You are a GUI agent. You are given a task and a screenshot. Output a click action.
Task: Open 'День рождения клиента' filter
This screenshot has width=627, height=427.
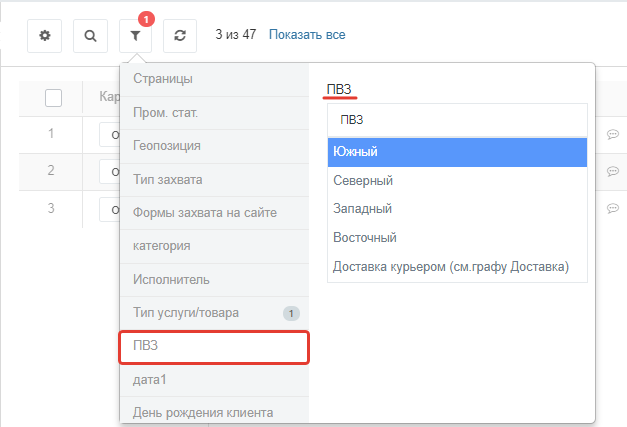(214, 412)
